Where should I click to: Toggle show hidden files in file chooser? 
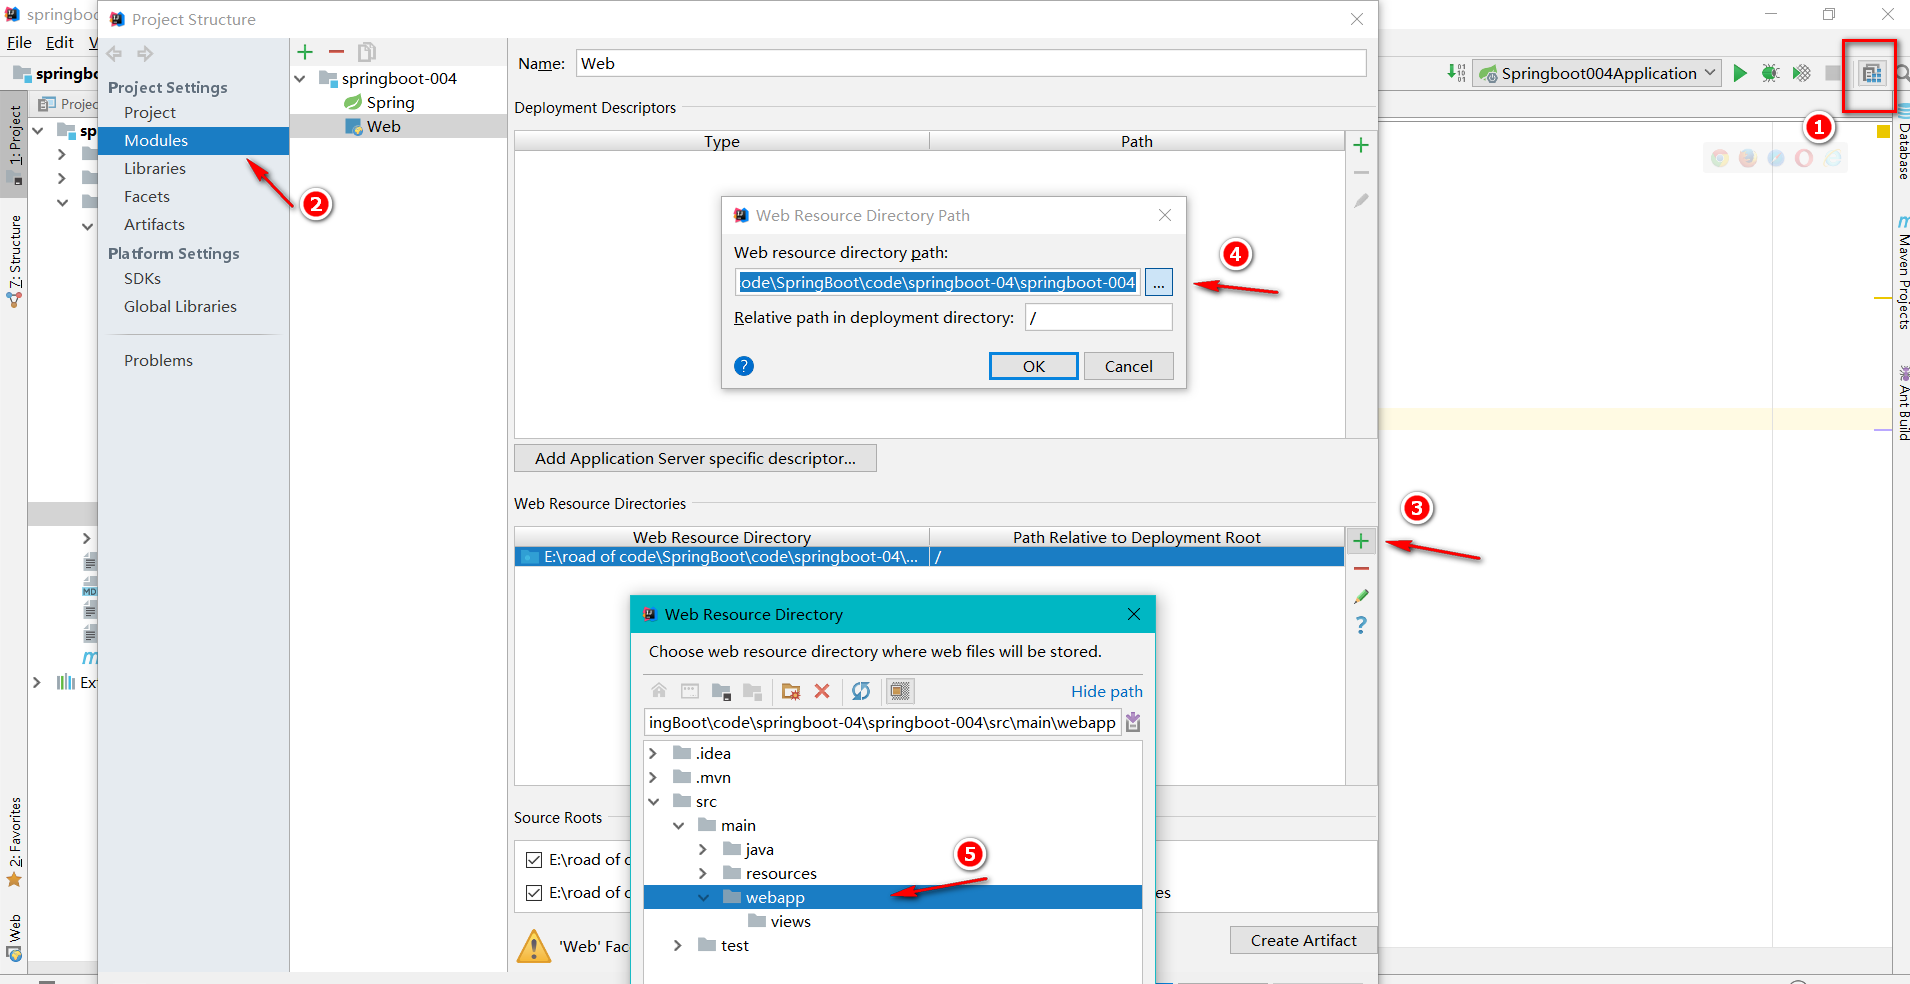click(x=900, y=691)
